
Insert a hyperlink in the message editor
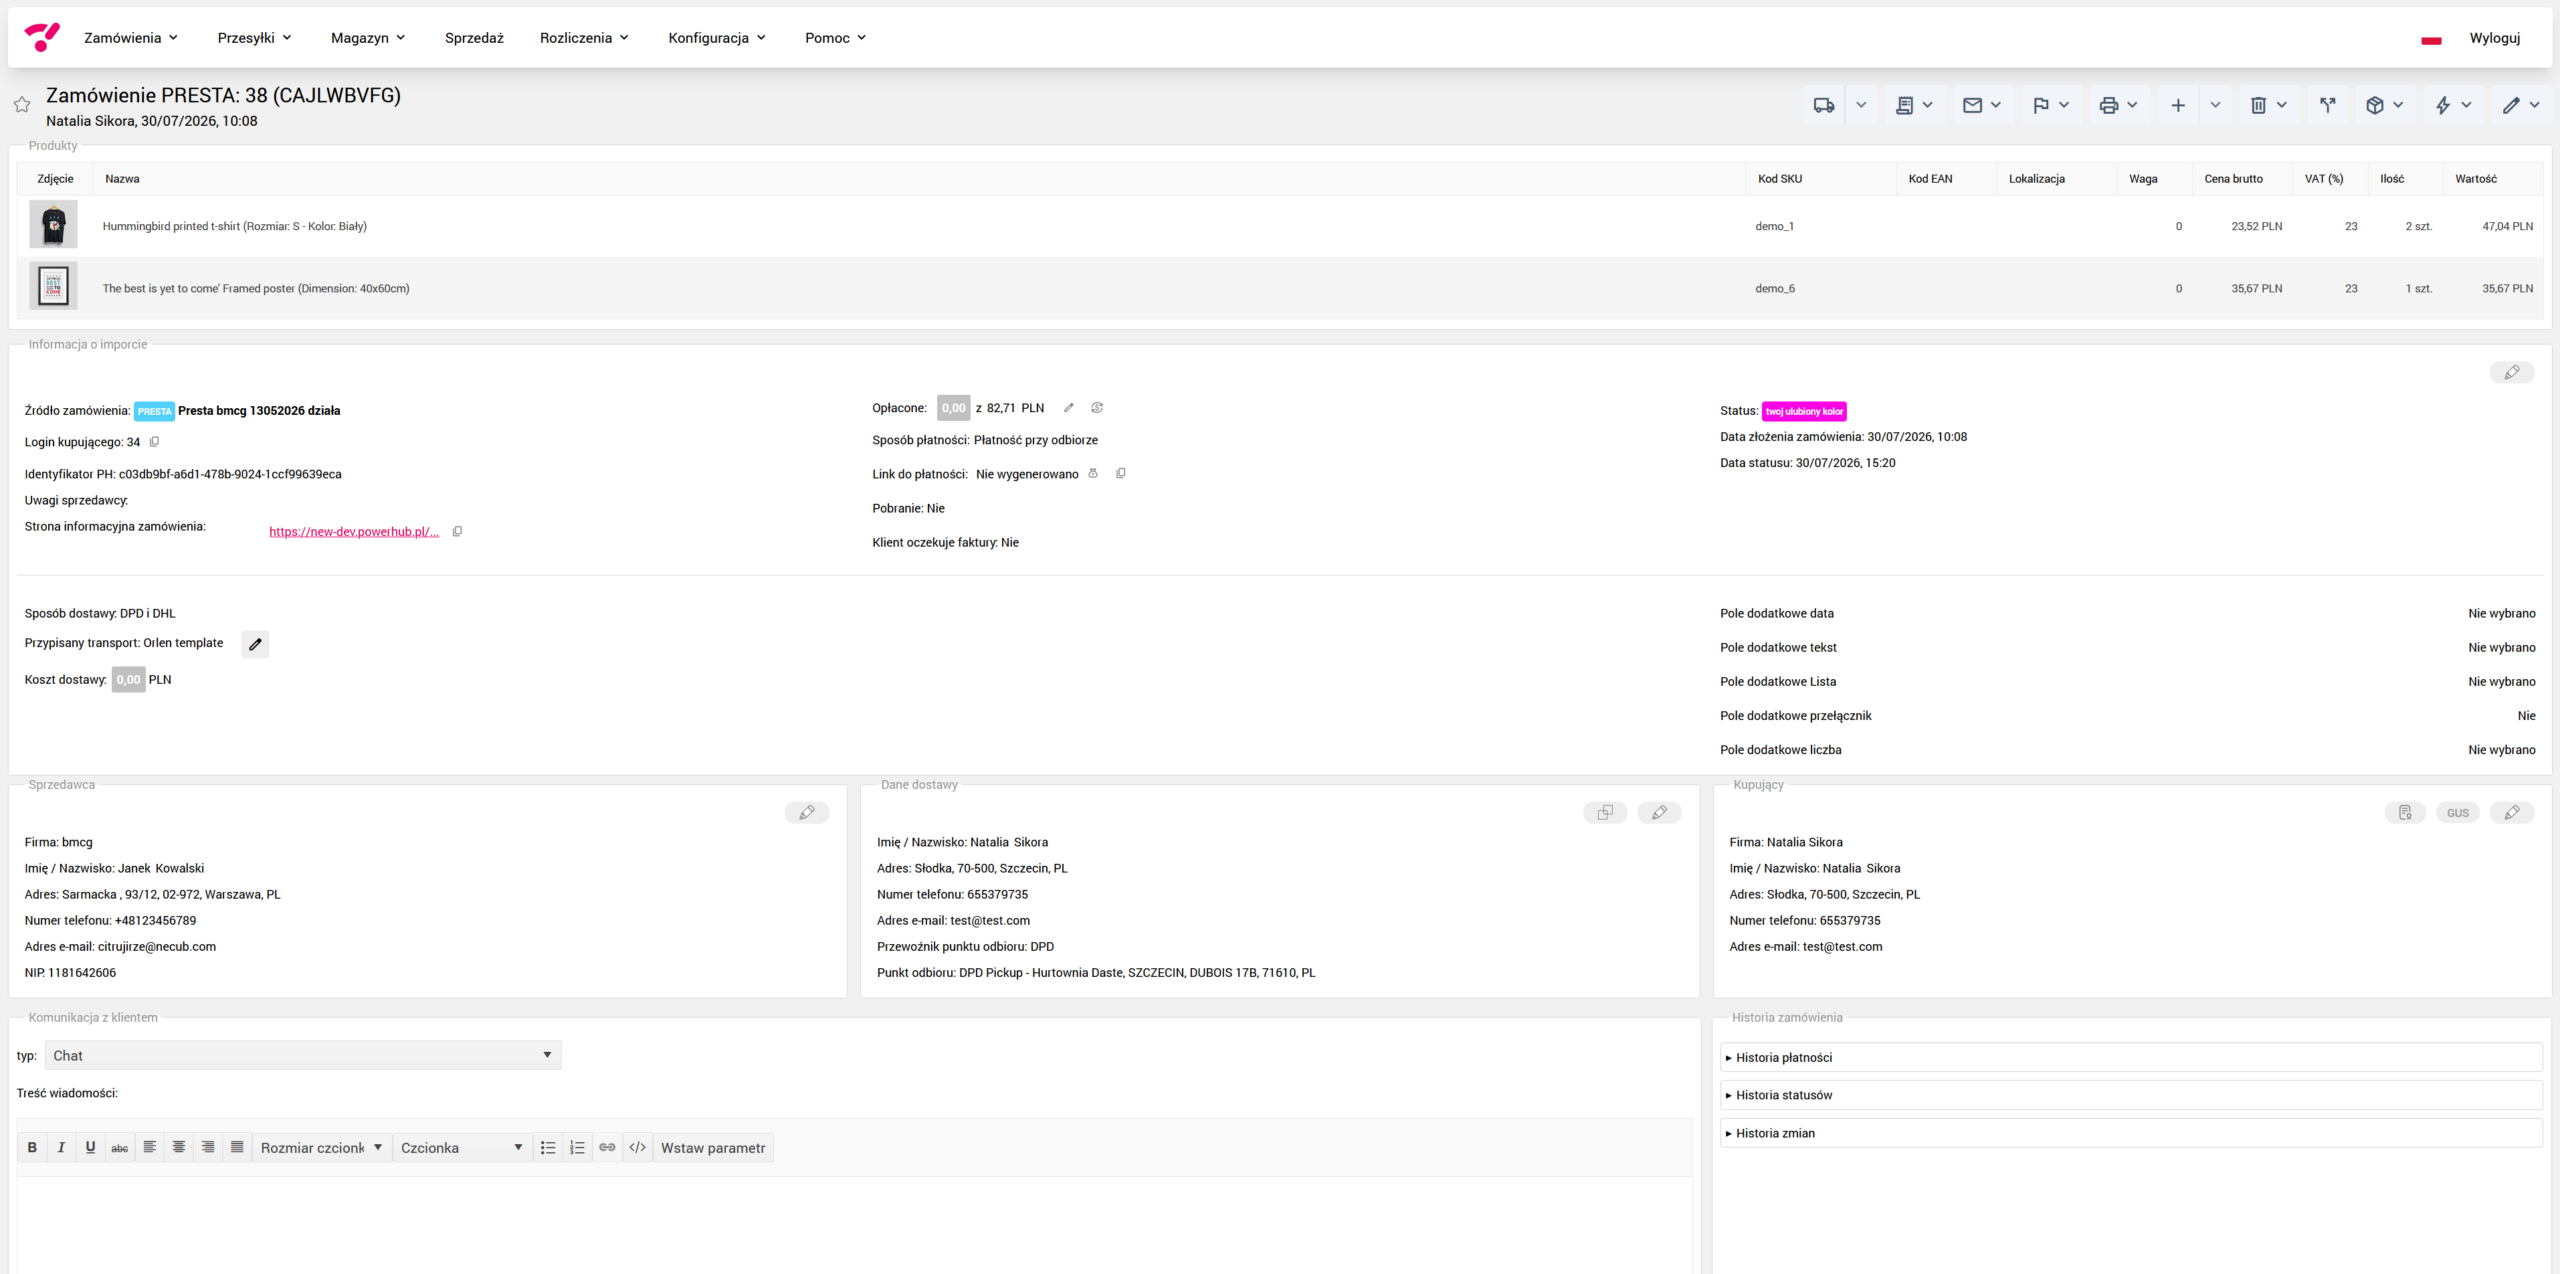pos(607,1148)
